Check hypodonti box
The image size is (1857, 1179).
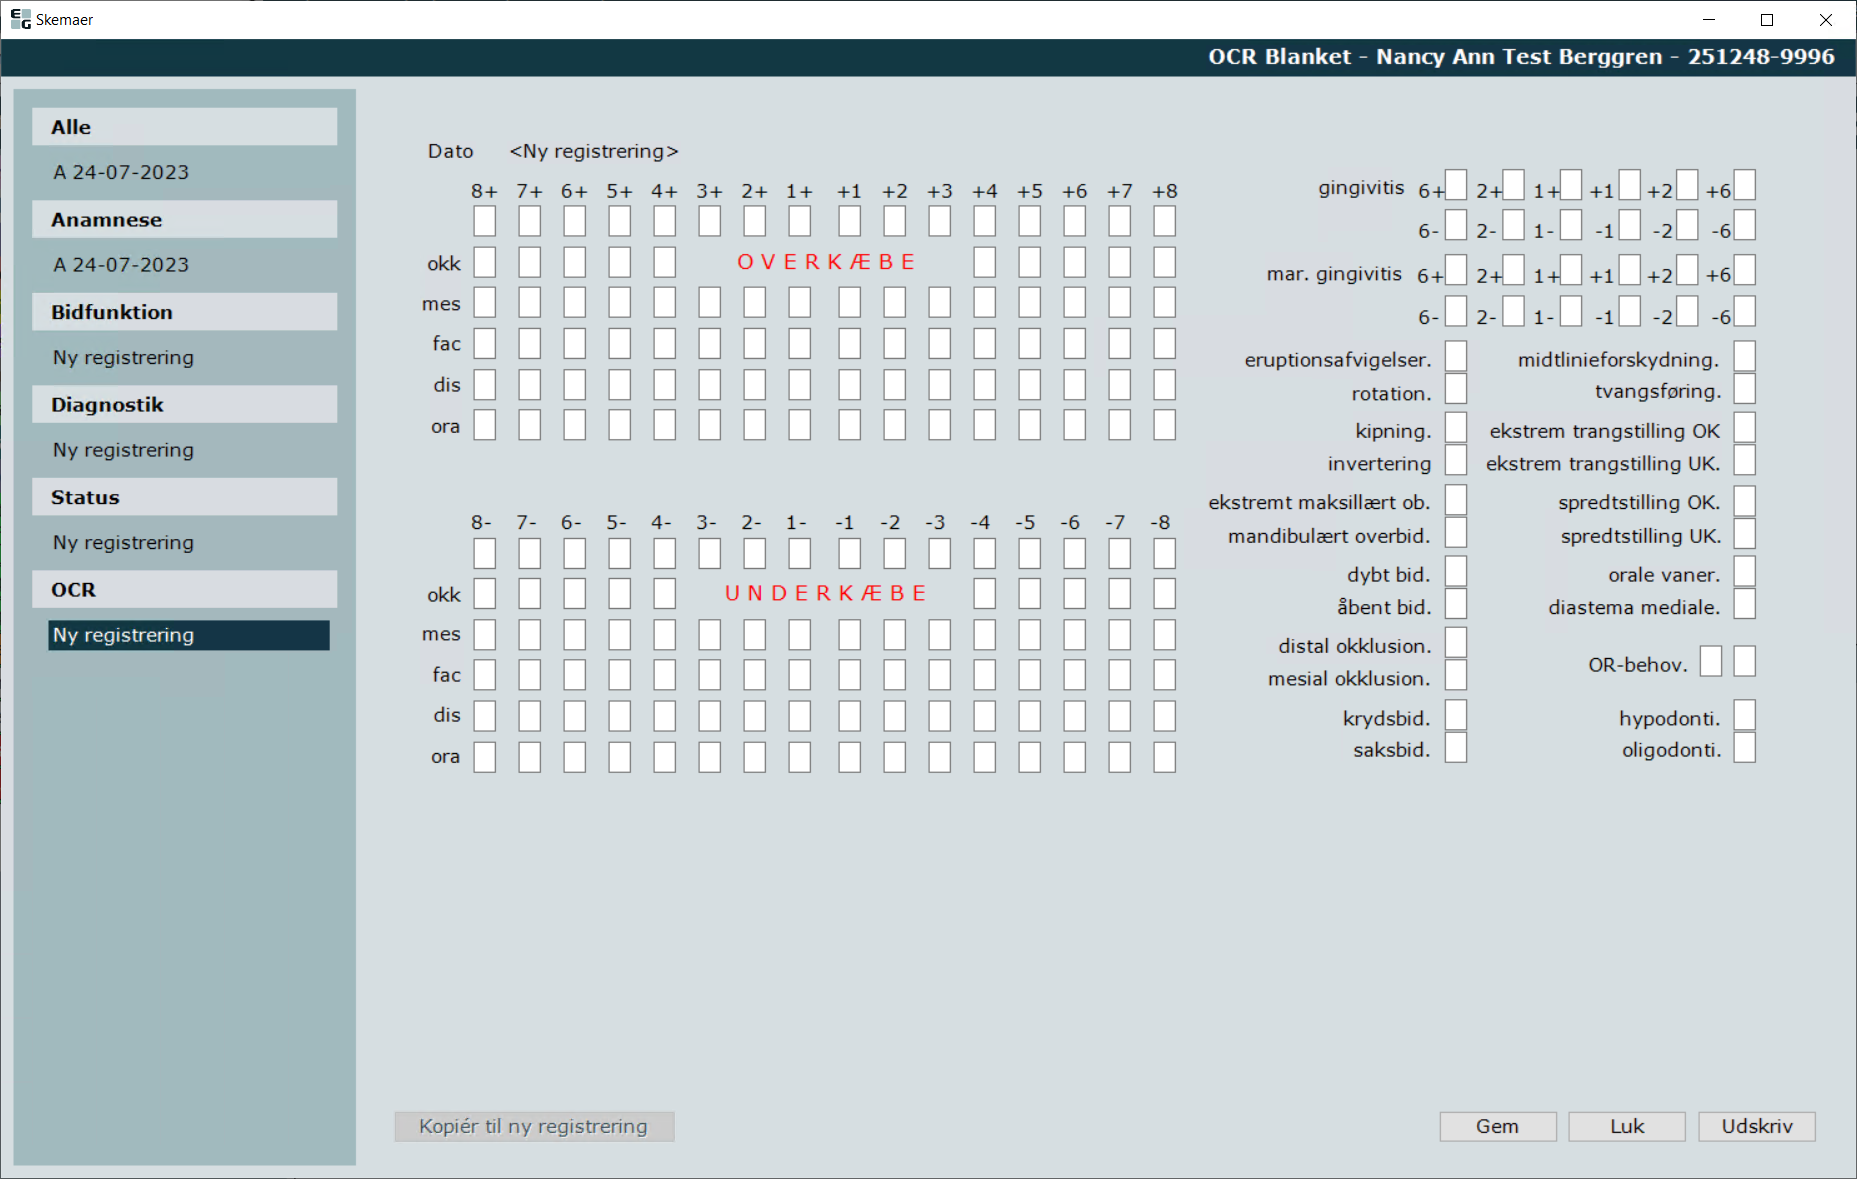pyautogui.click(x=1745, y=715)
